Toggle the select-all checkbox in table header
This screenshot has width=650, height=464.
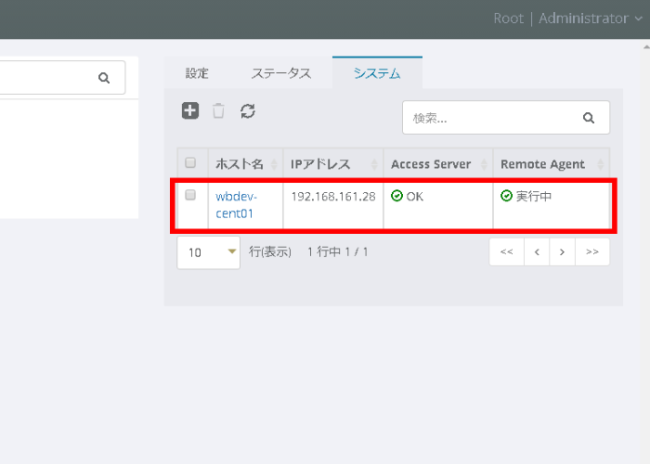(190, 163)
